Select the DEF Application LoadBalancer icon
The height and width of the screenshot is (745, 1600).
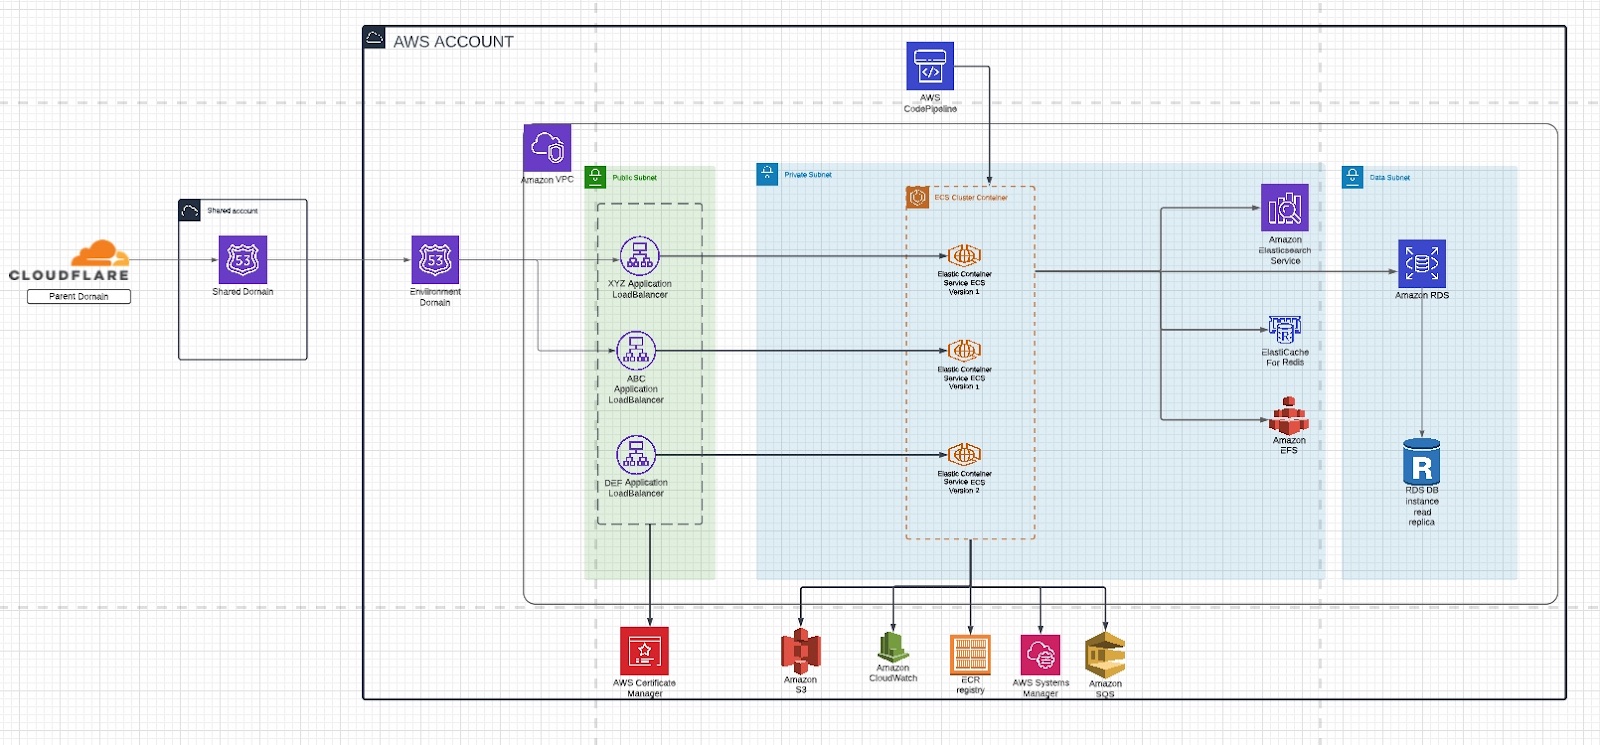pos(636,455)
